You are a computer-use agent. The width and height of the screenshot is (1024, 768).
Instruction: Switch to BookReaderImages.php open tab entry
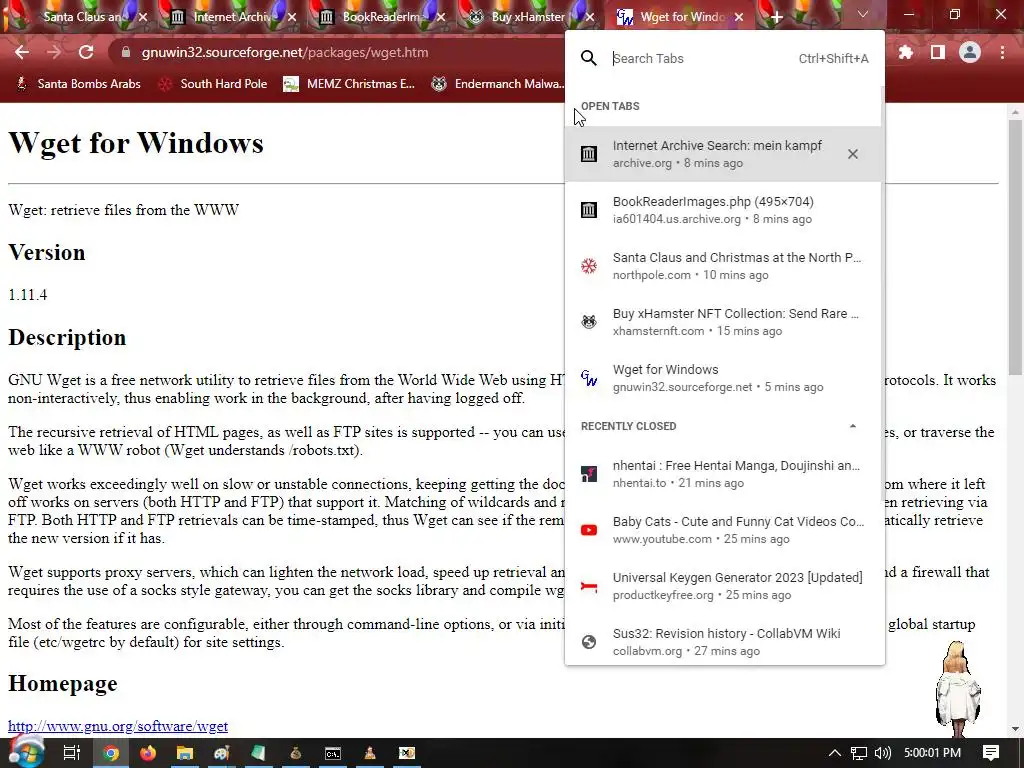point(723,210)
